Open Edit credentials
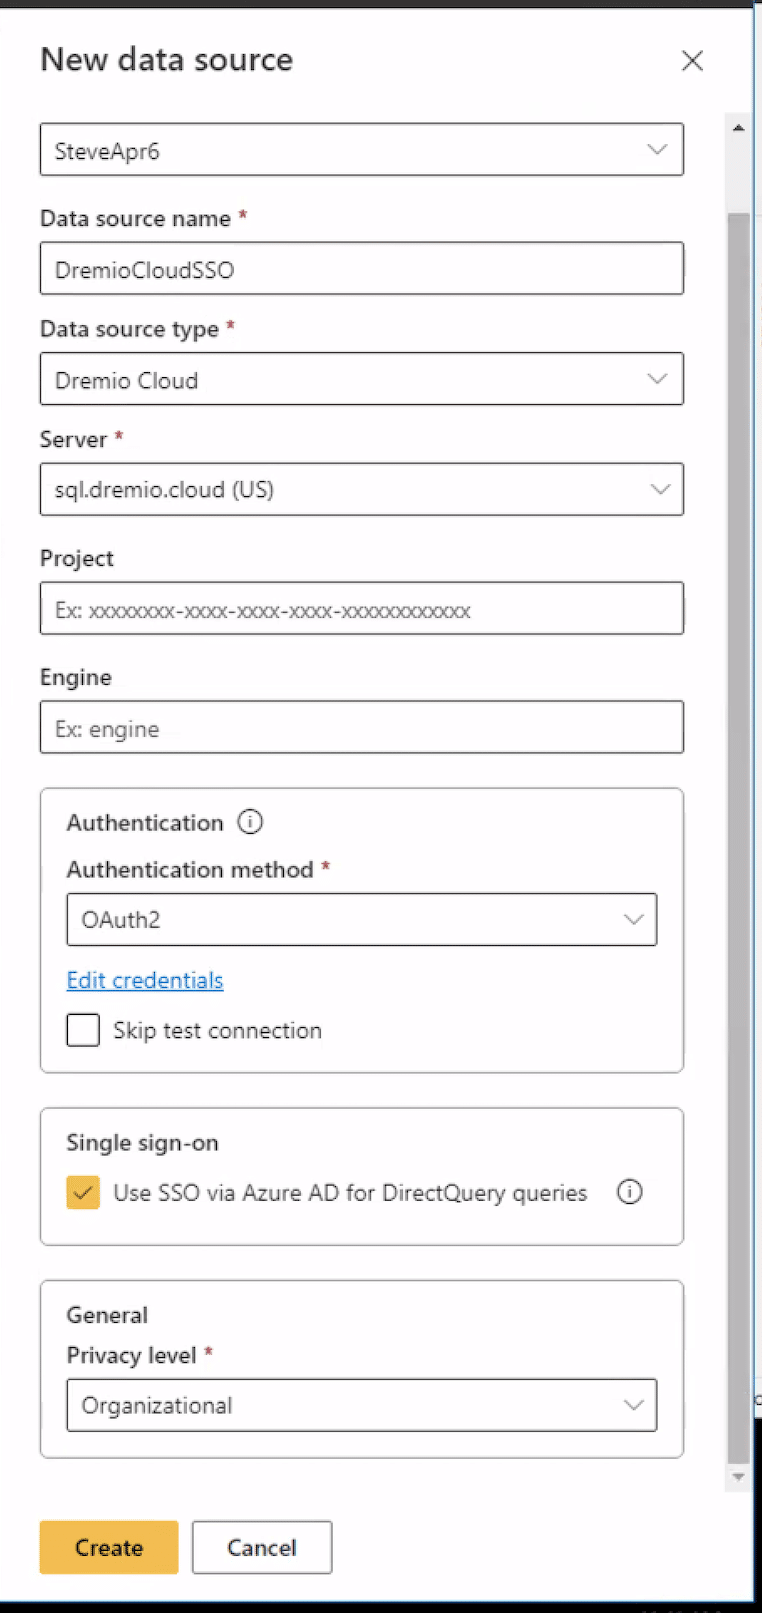This screenshot has width=762, height=1613. (x=144, y=980)
